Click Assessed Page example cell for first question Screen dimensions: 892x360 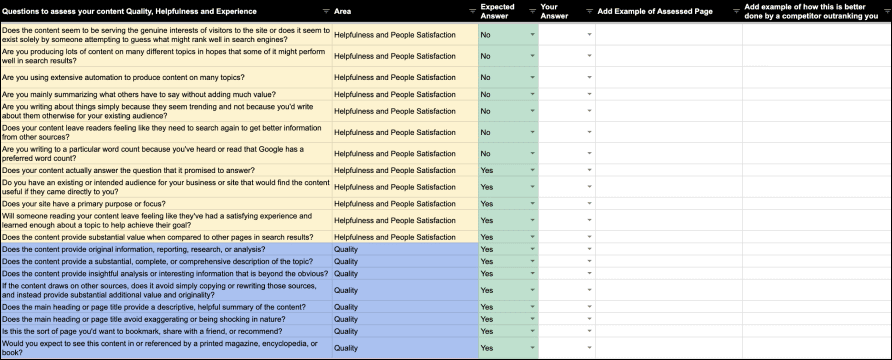coord(669,35)
